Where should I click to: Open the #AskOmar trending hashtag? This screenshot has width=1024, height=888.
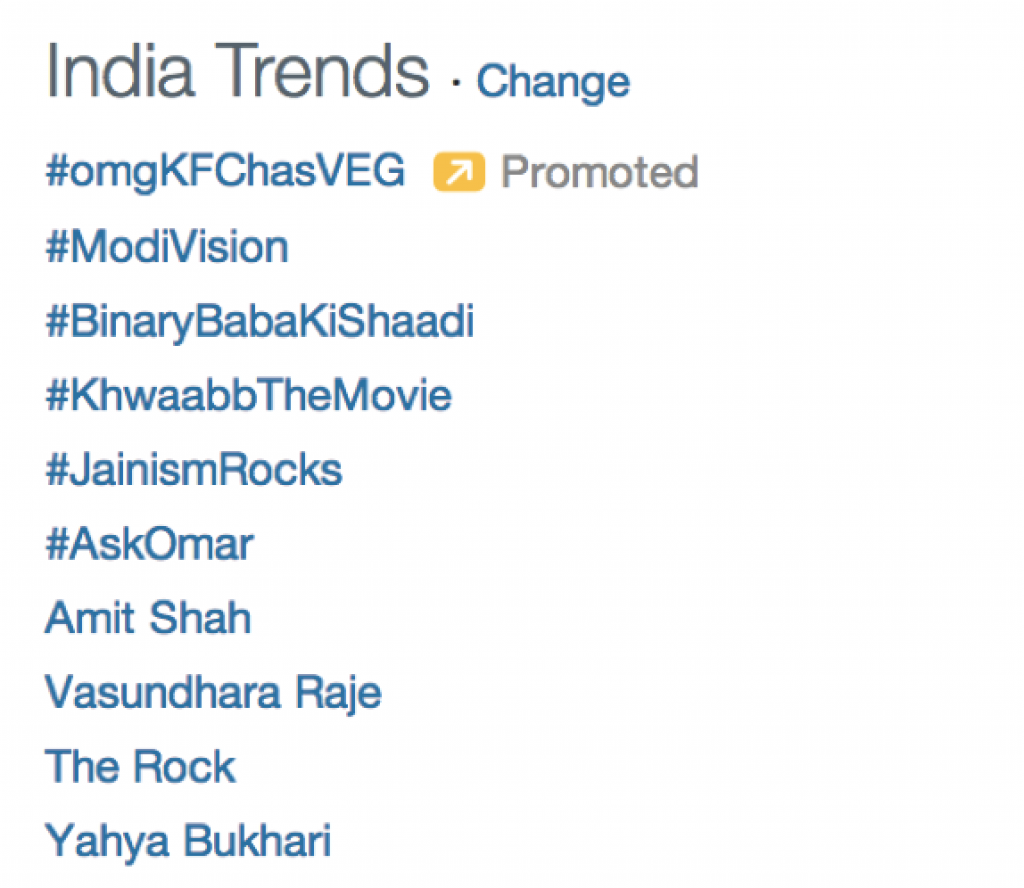point(149,545)
